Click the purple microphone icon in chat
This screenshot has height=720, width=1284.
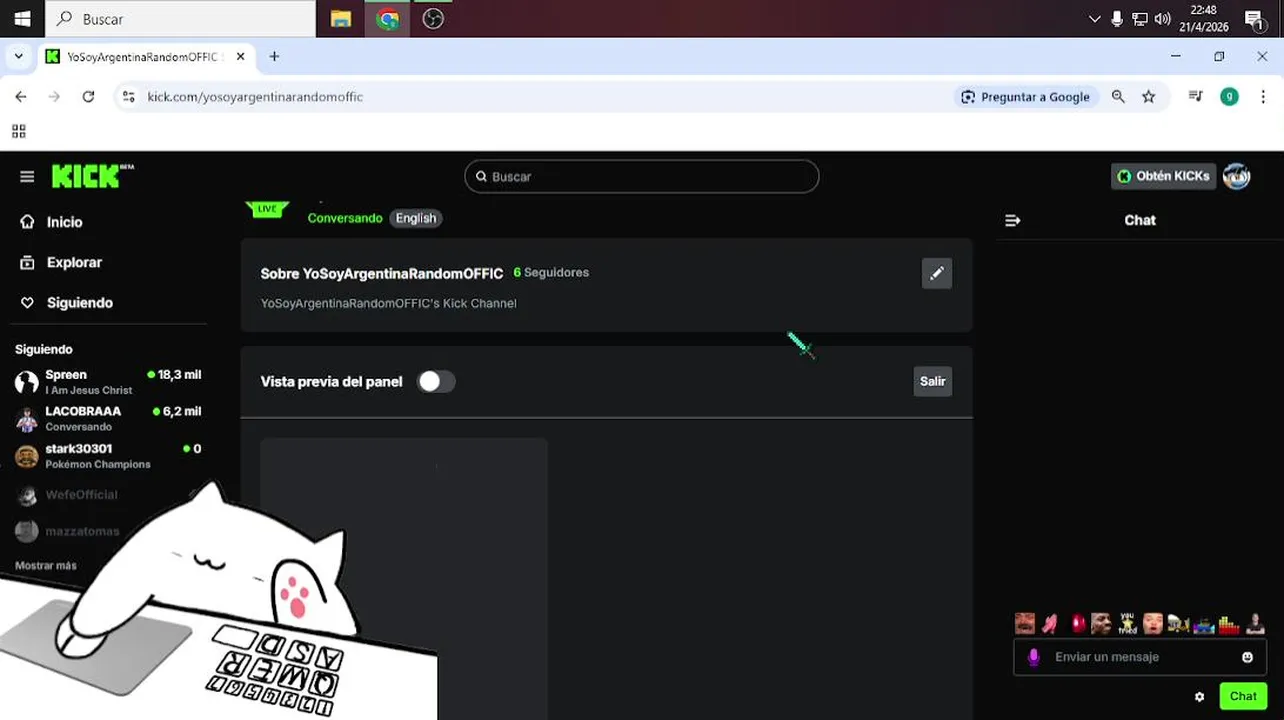[x=1034, y=657]
